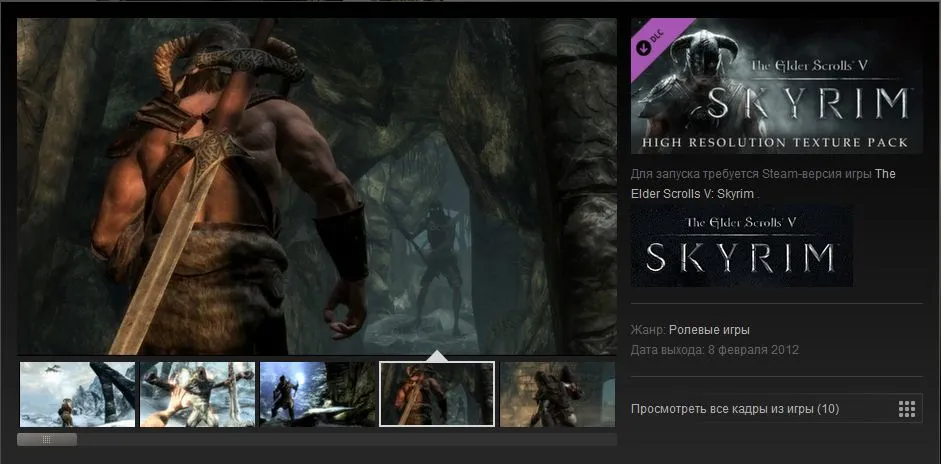Click the scrollbar track right of handle

pyautogui.click(x=346, y=440)
